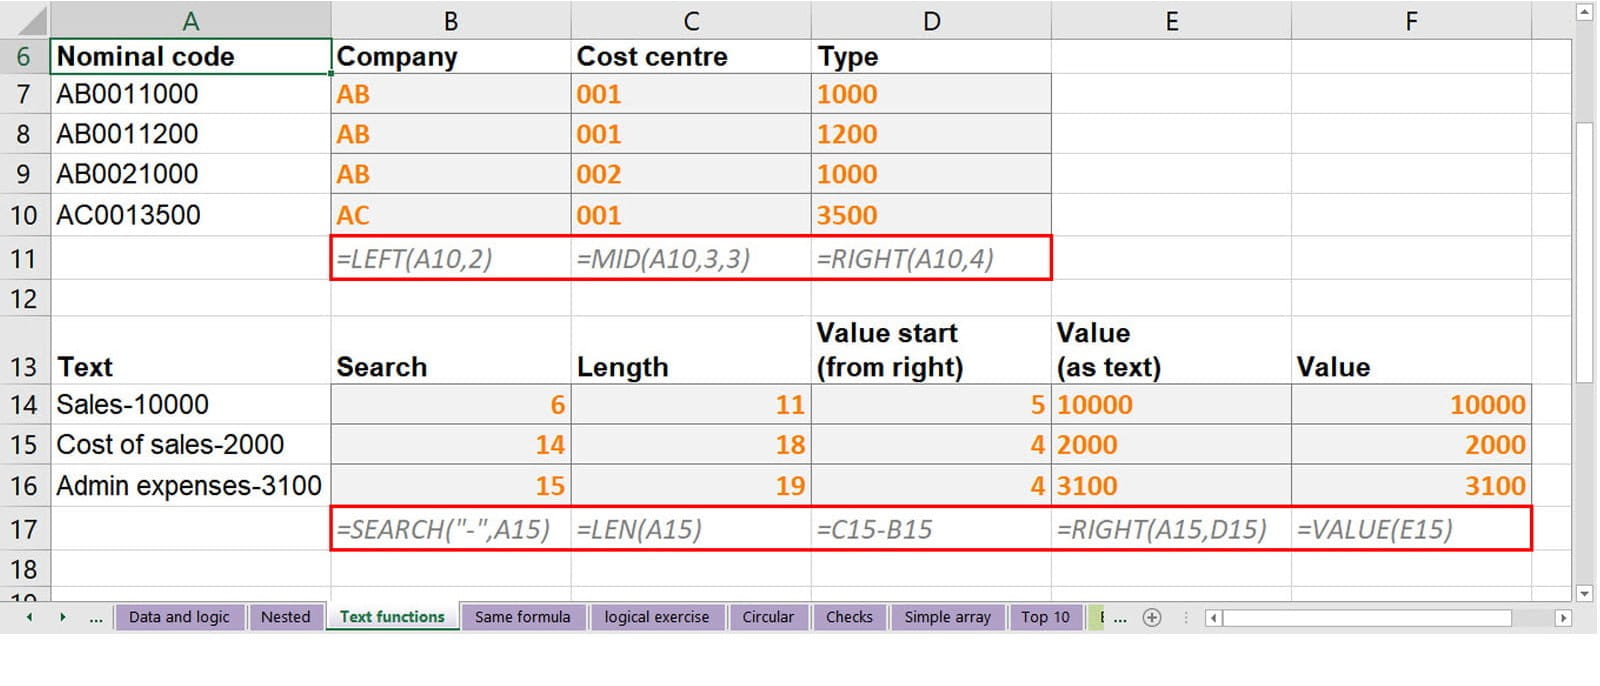Image resolution: width=1600 pixels, height=686 pixels.
Task: Select the Circular sheet tab
Action: coord(767,617)
